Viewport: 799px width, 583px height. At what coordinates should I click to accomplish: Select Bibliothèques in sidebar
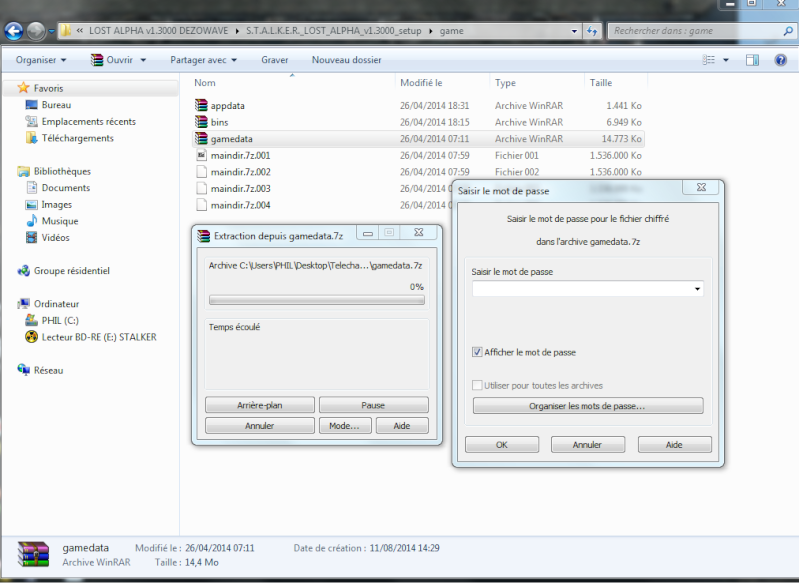[62, 171]
